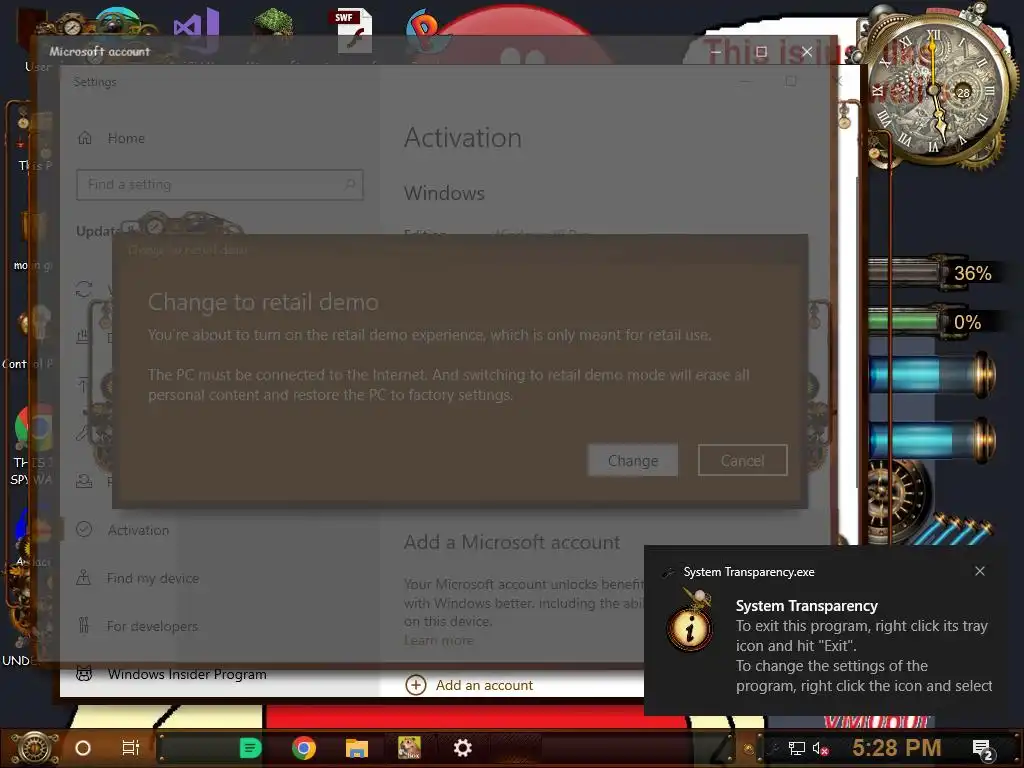1024x768 pixels.
Task: Open the SWF file desktop icon
Action: click(x=353, y=30)
